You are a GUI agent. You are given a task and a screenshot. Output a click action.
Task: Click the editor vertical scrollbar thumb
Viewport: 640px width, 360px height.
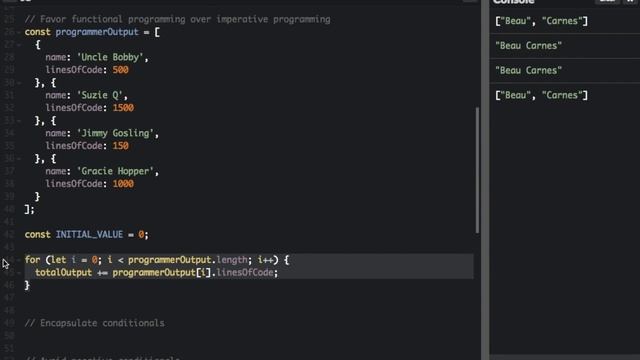click(x=477, y=170)
